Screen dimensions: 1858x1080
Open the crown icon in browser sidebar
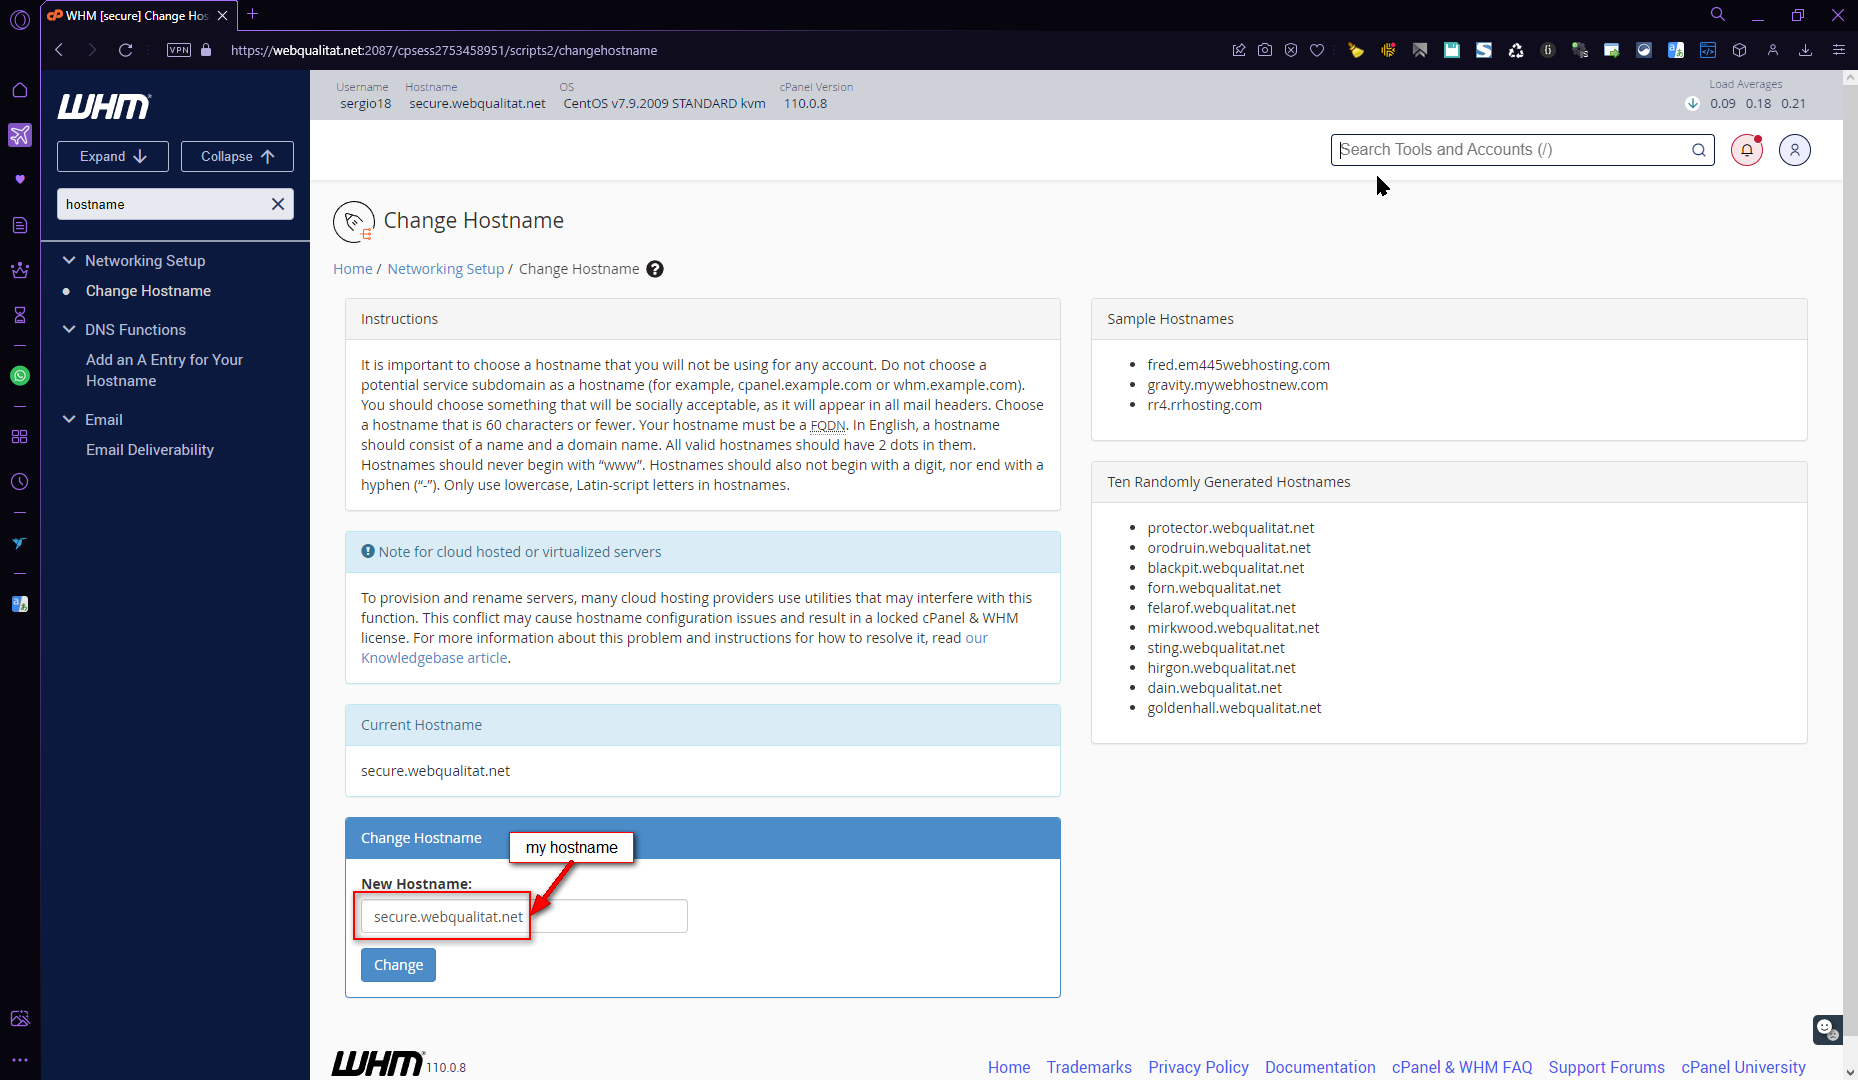coord(20,270)
